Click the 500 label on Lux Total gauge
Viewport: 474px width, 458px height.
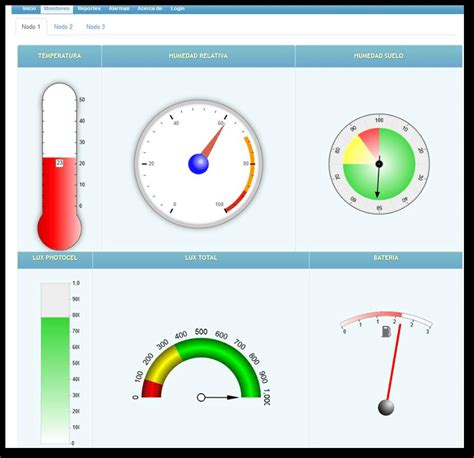201,332
